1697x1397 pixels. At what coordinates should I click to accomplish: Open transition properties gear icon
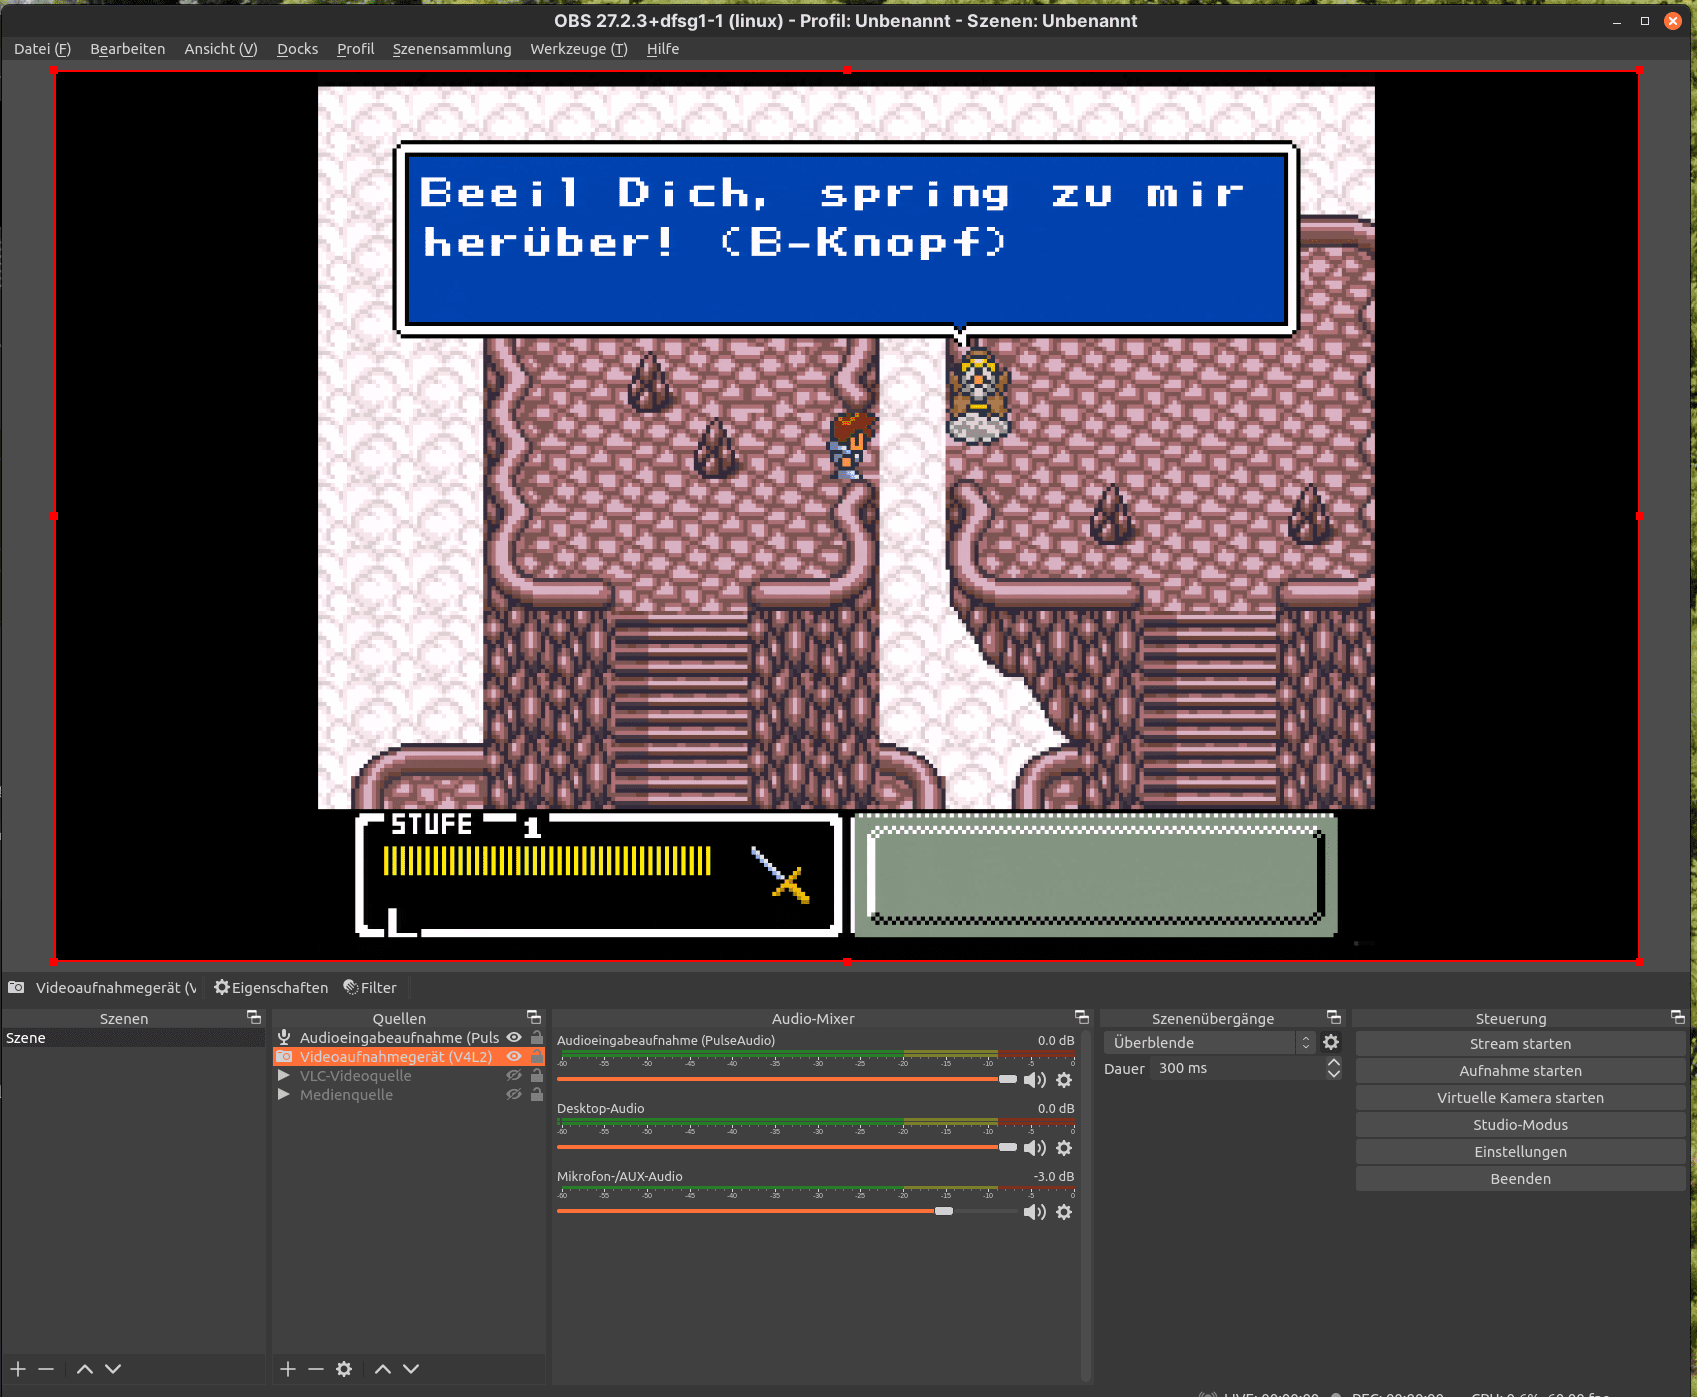pos(1331,1042)
